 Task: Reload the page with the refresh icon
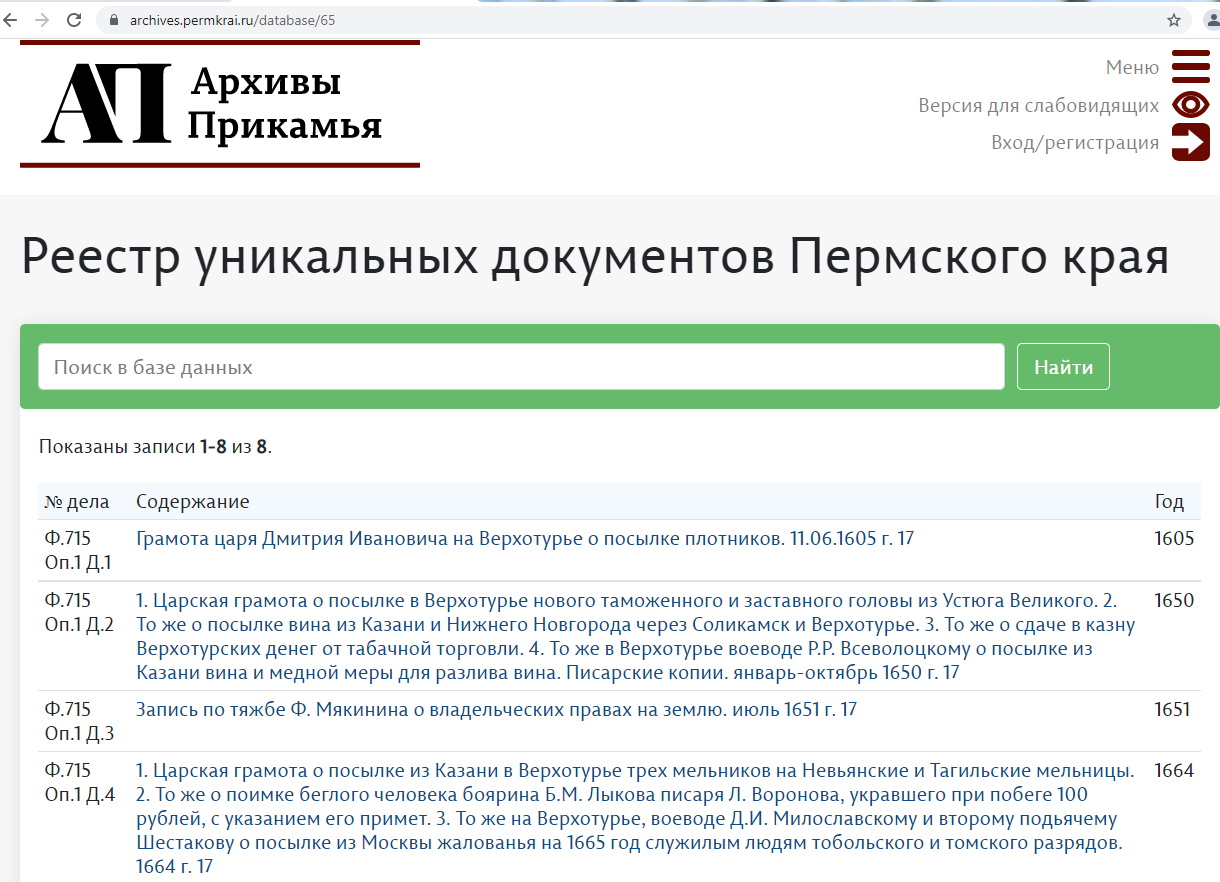75,18
